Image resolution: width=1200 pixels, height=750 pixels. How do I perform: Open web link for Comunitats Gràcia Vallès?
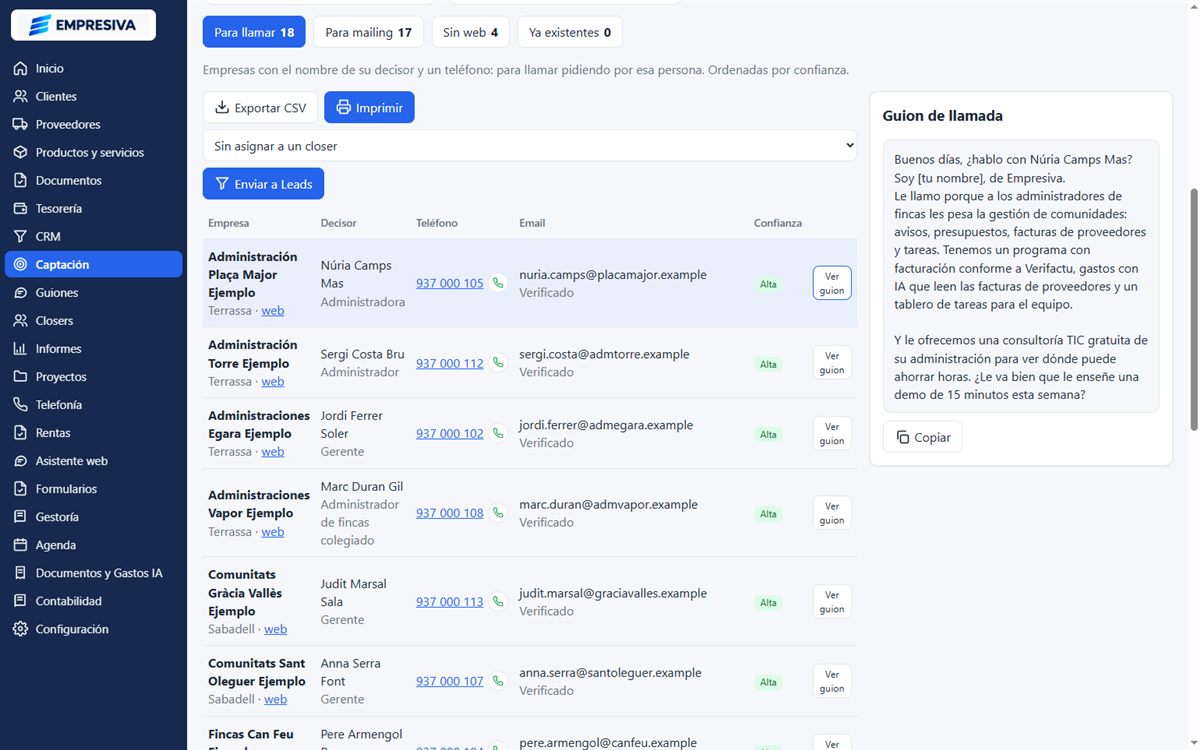click(x=275, y=629)
